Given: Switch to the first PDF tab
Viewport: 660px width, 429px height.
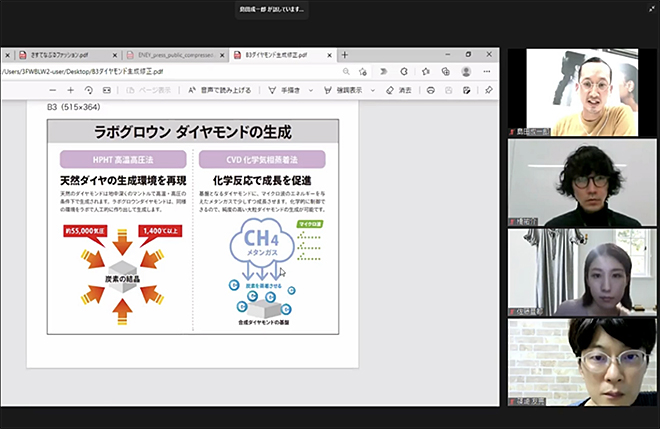Looking at the screenshot, I should coord(58,54).
